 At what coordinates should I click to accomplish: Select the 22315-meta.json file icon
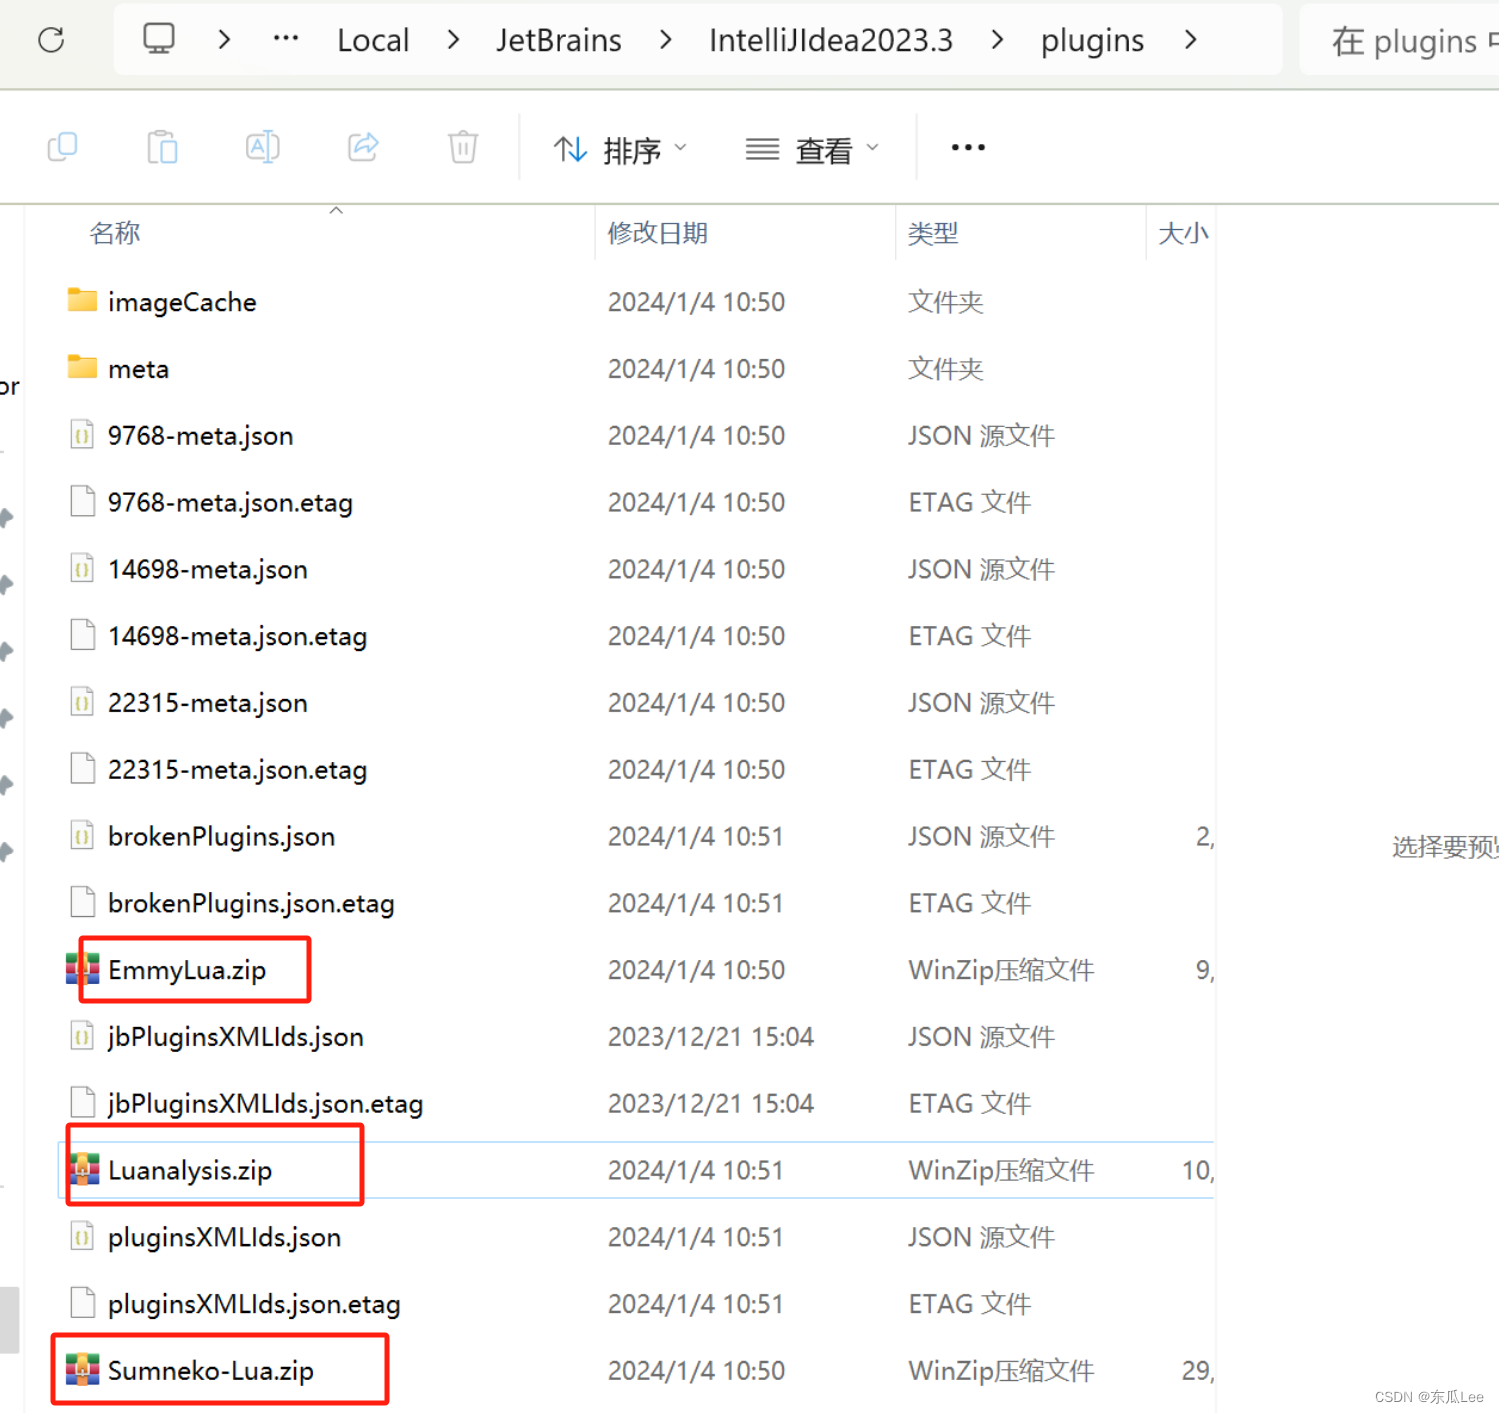pos(82,702)
